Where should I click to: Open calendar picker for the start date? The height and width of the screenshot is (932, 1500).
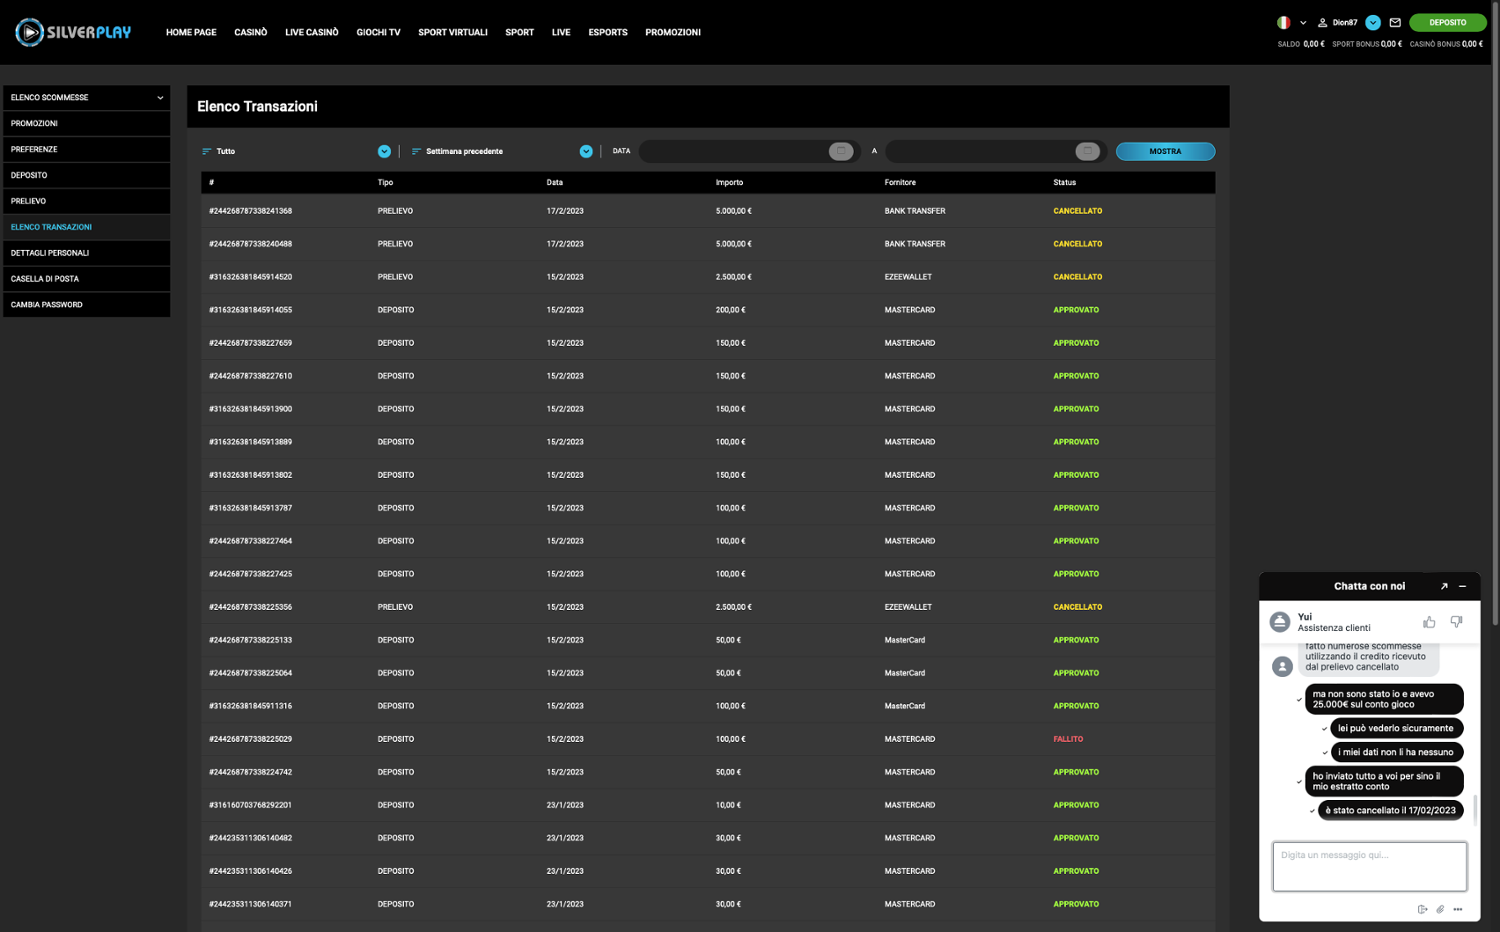pos(841,151)
